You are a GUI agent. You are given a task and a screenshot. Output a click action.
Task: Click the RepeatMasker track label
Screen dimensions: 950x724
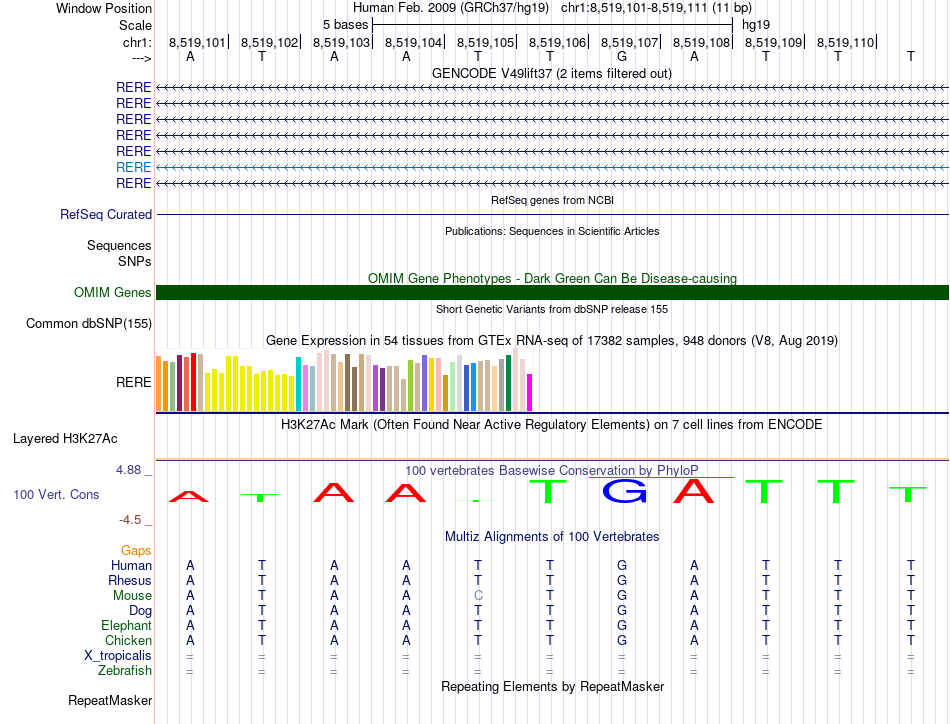pyautogui.click(x=110, y=700)
